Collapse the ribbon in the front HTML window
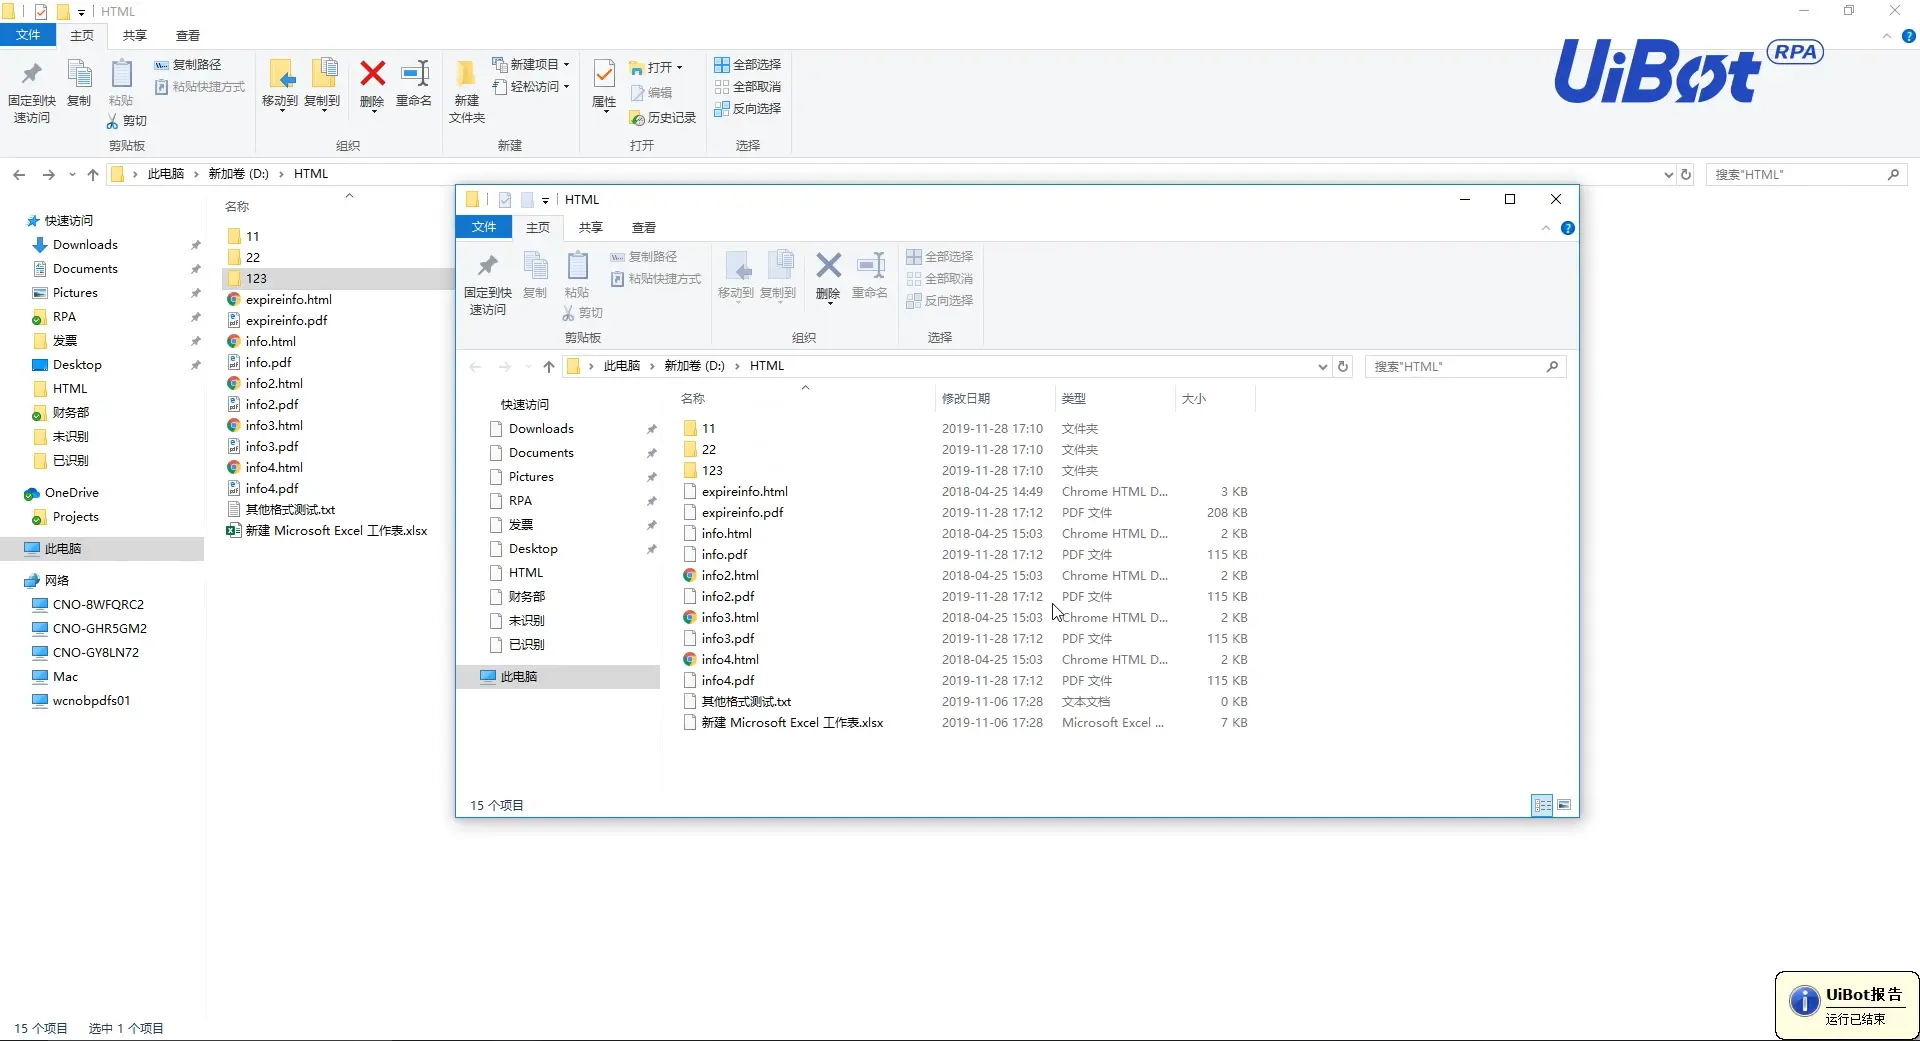The image size is (1920, 1041). (1546, 228)
